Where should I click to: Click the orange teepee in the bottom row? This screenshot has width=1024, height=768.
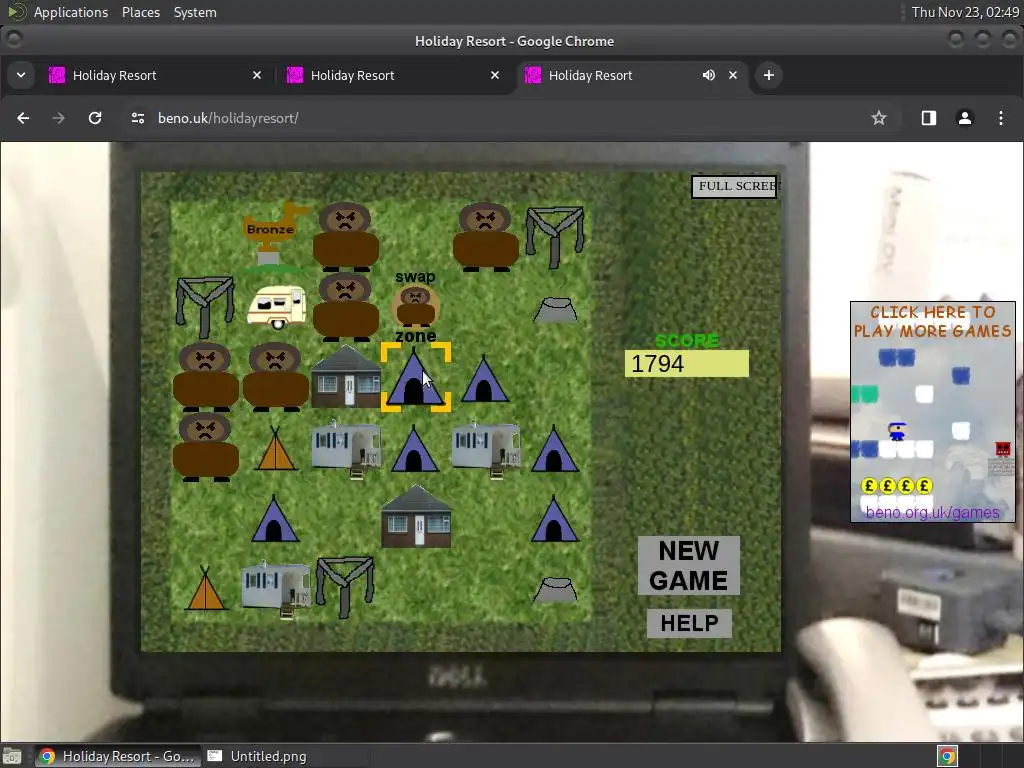pos(206,588)
